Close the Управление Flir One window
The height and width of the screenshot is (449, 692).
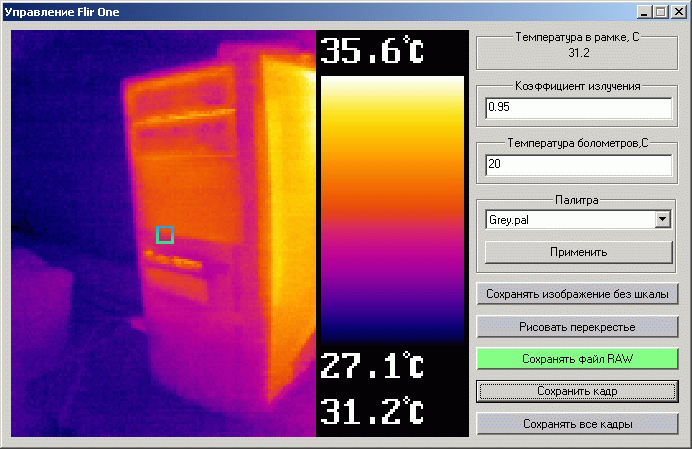coord(678,12)
